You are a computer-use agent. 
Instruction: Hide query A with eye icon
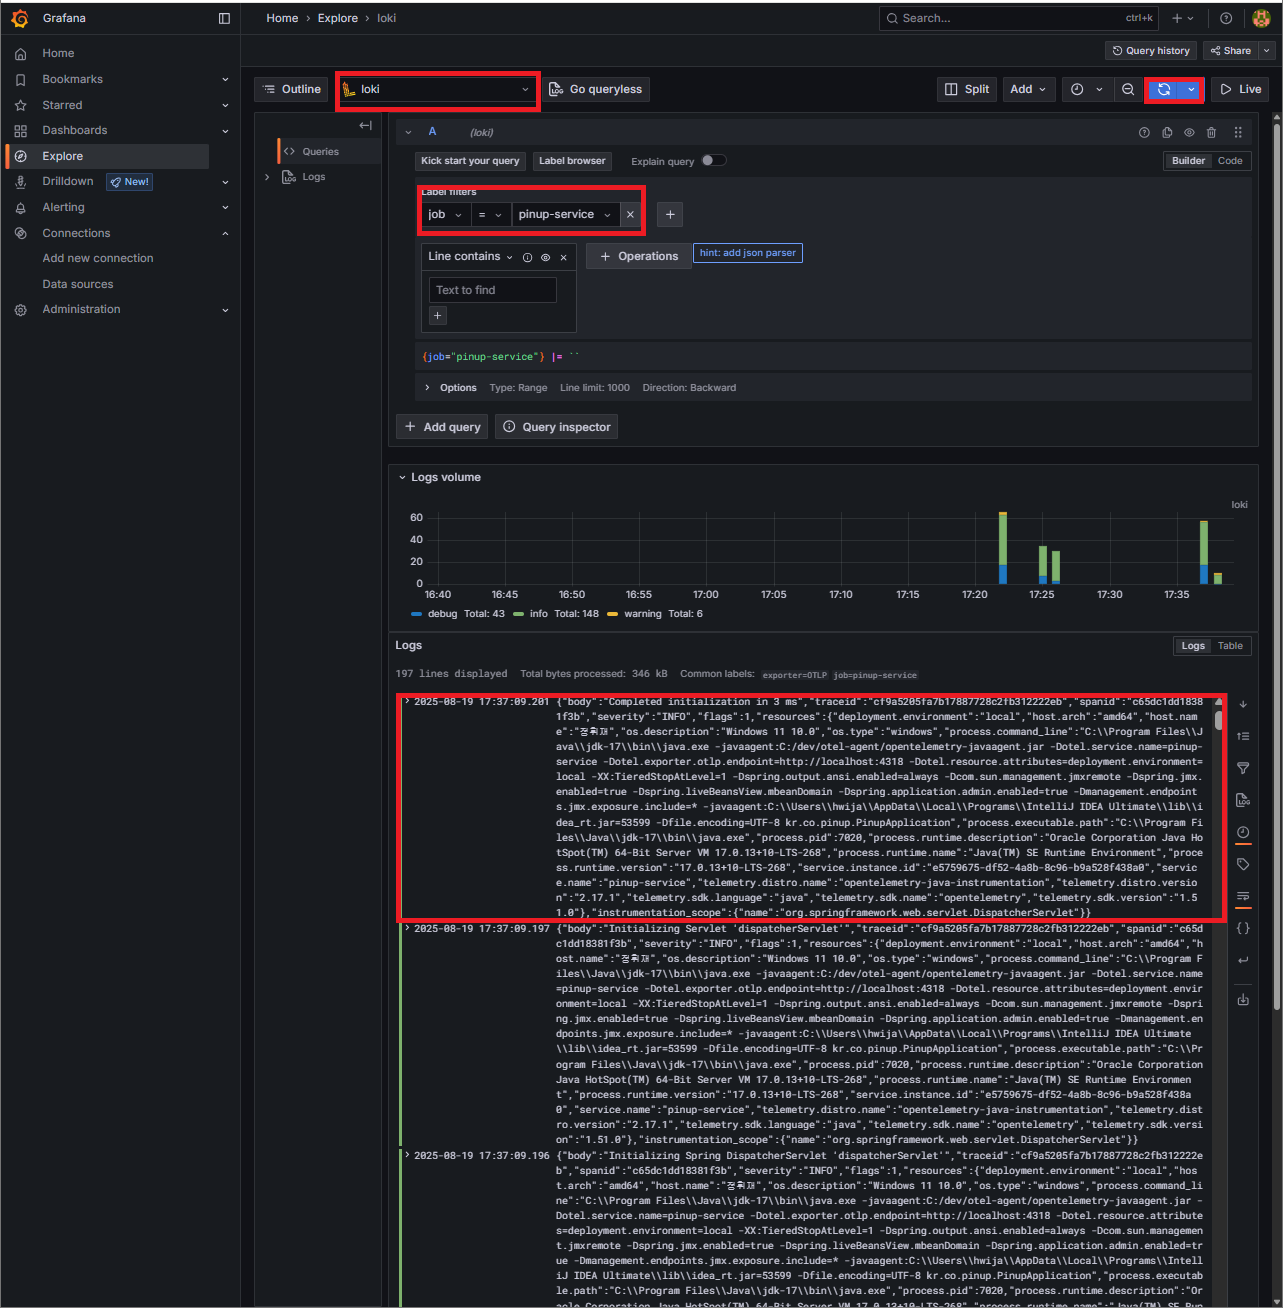point(1189,132)
